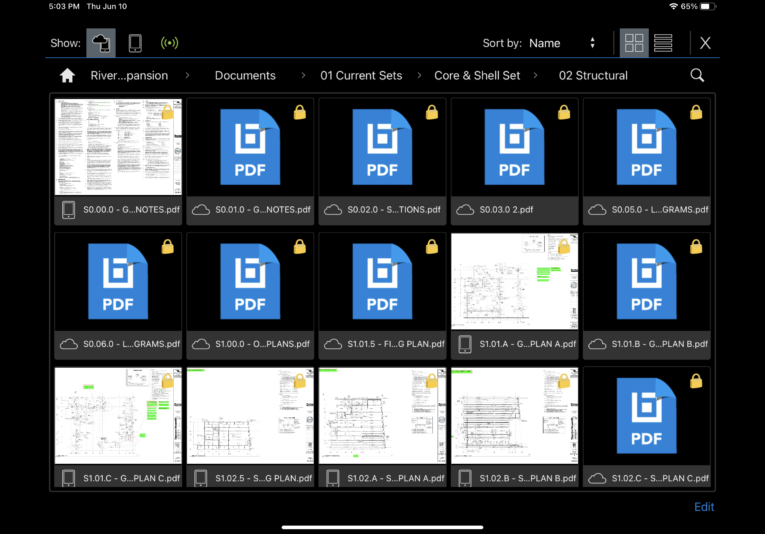Switch to grid thumbnail view
Image resolution: width=765 pixels, height=534 pixels.
point(634,43)
